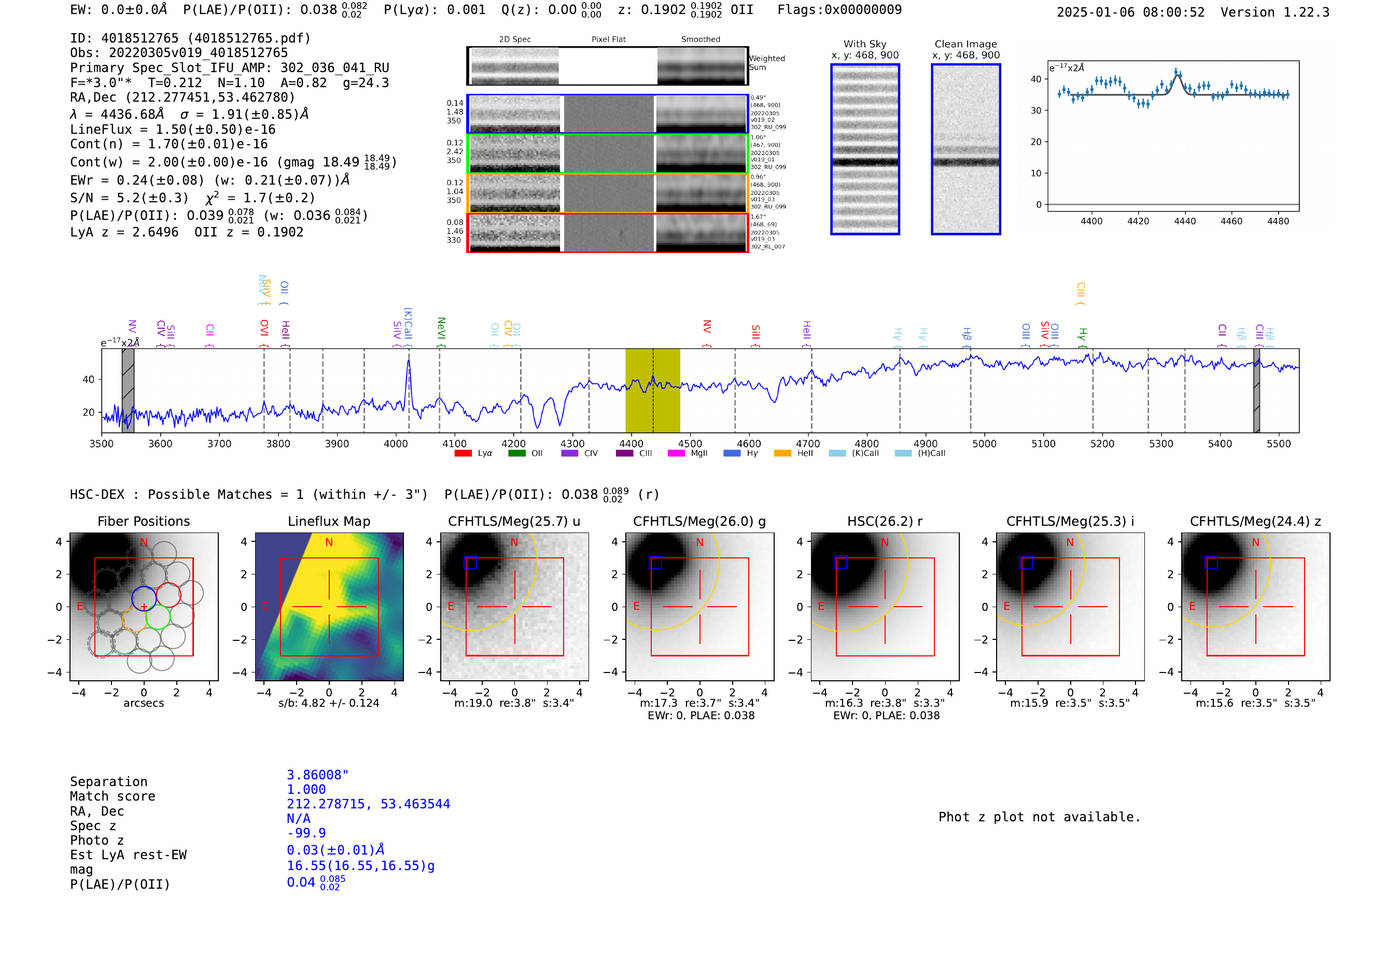Select the CFHTLS/Meg(24.4) z cutout image

tap(1255, 606)
